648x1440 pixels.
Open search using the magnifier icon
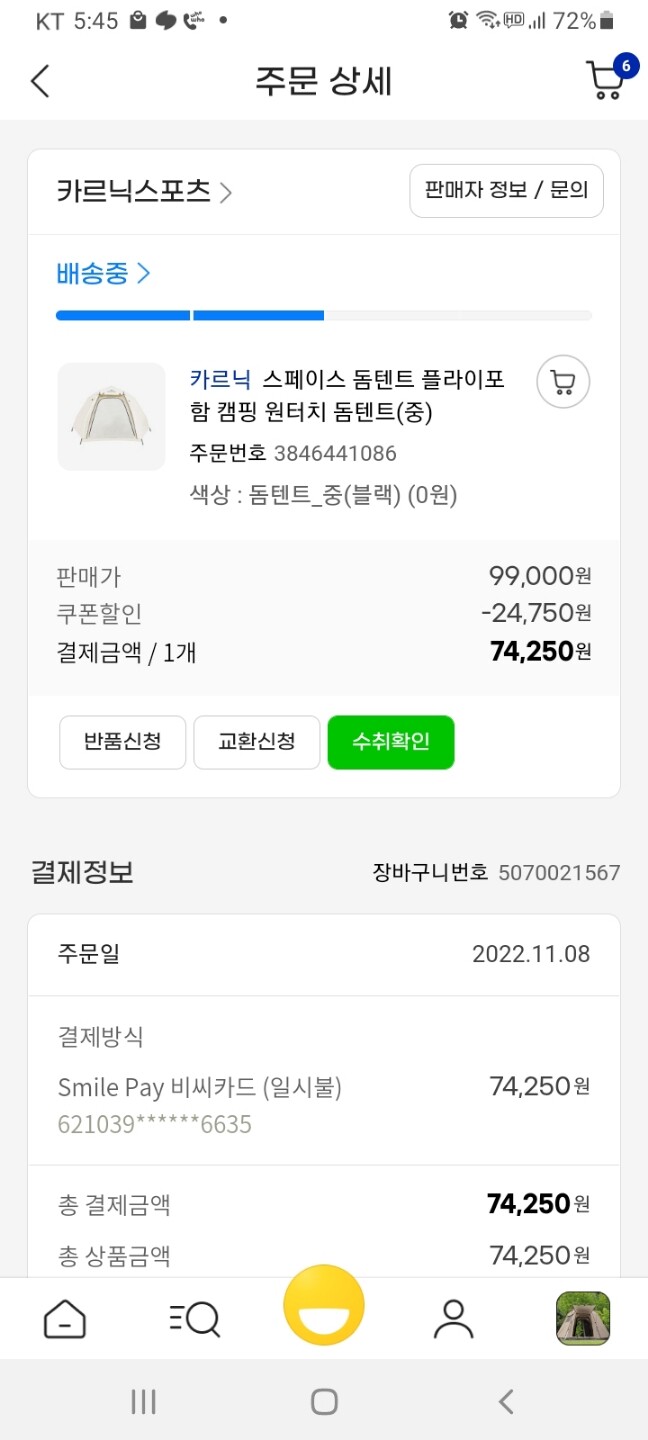(x=194, y=1318)
